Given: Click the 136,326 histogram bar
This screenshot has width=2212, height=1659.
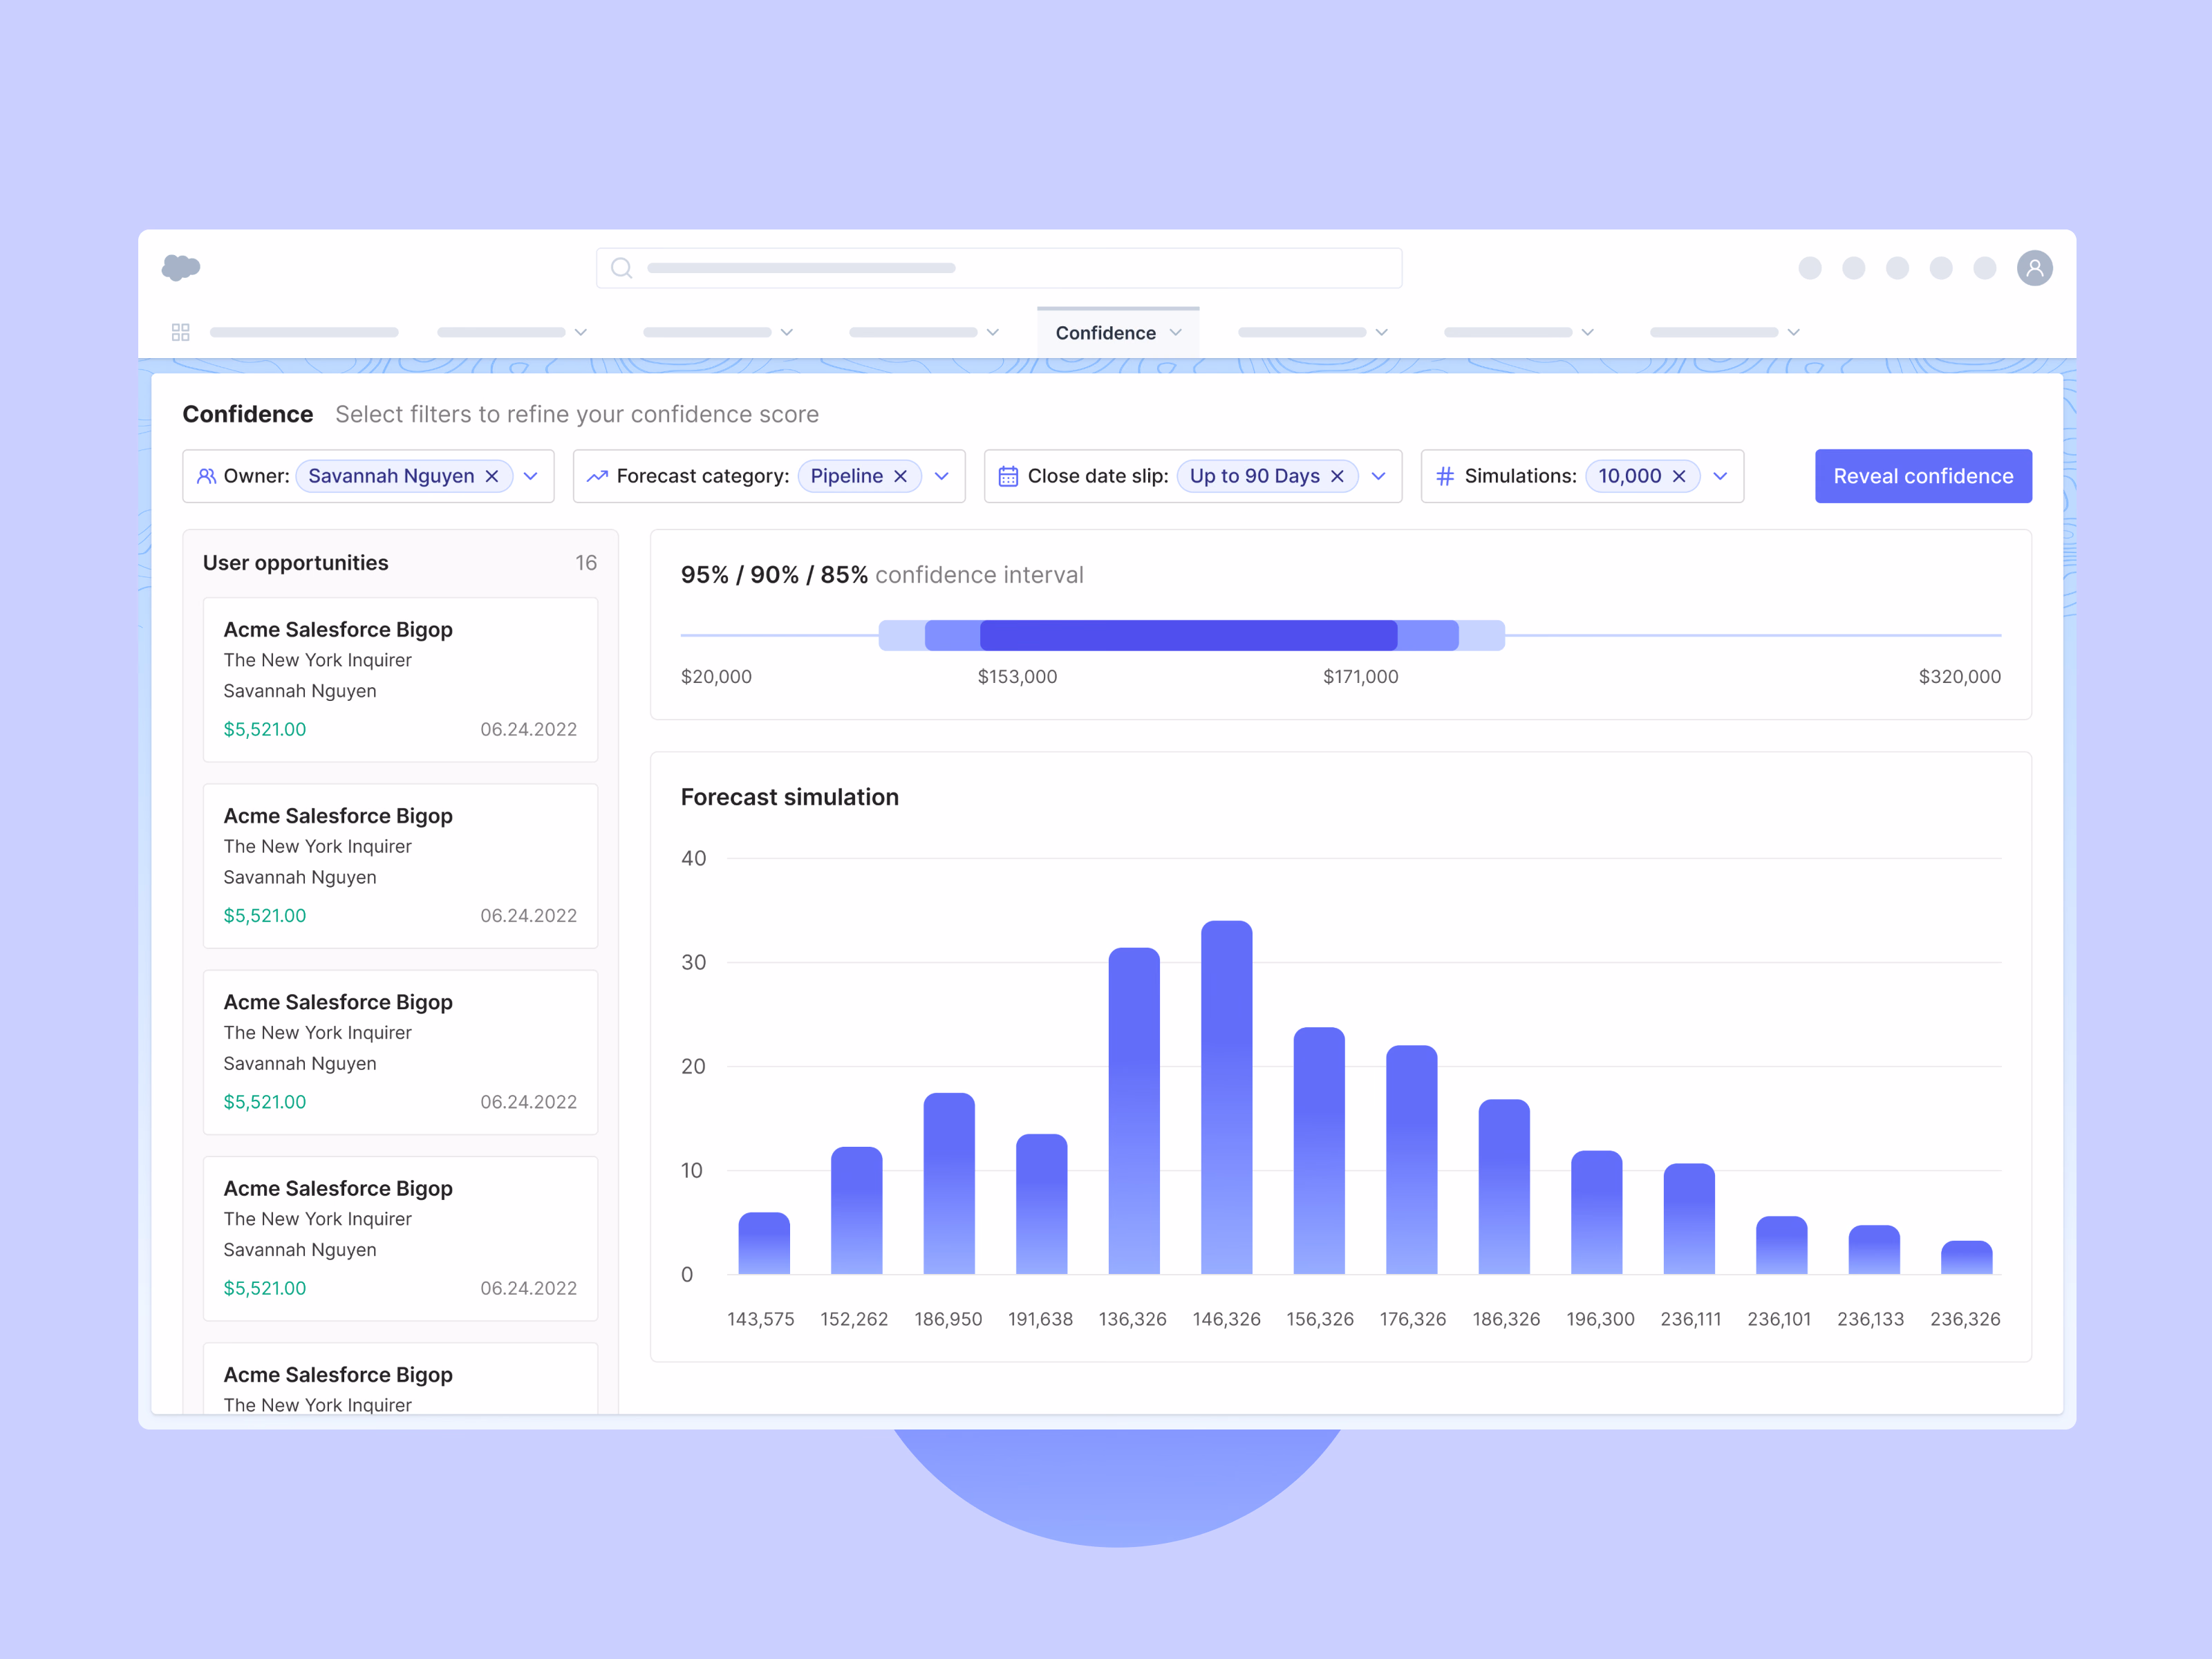Looking at the screenshot, I should coord(1134,1110).
